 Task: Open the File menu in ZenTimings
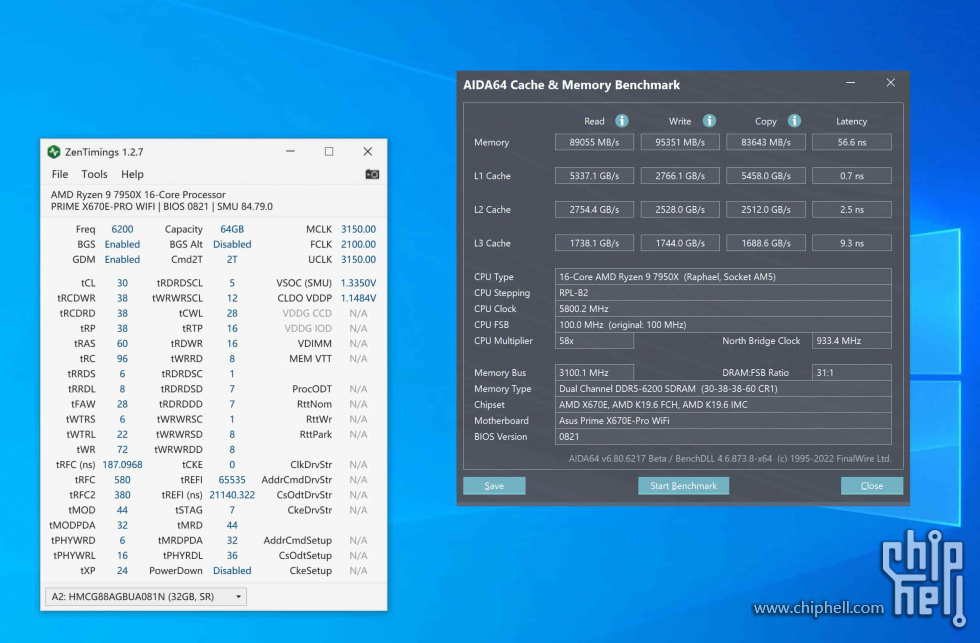click(x=60, y=174)
